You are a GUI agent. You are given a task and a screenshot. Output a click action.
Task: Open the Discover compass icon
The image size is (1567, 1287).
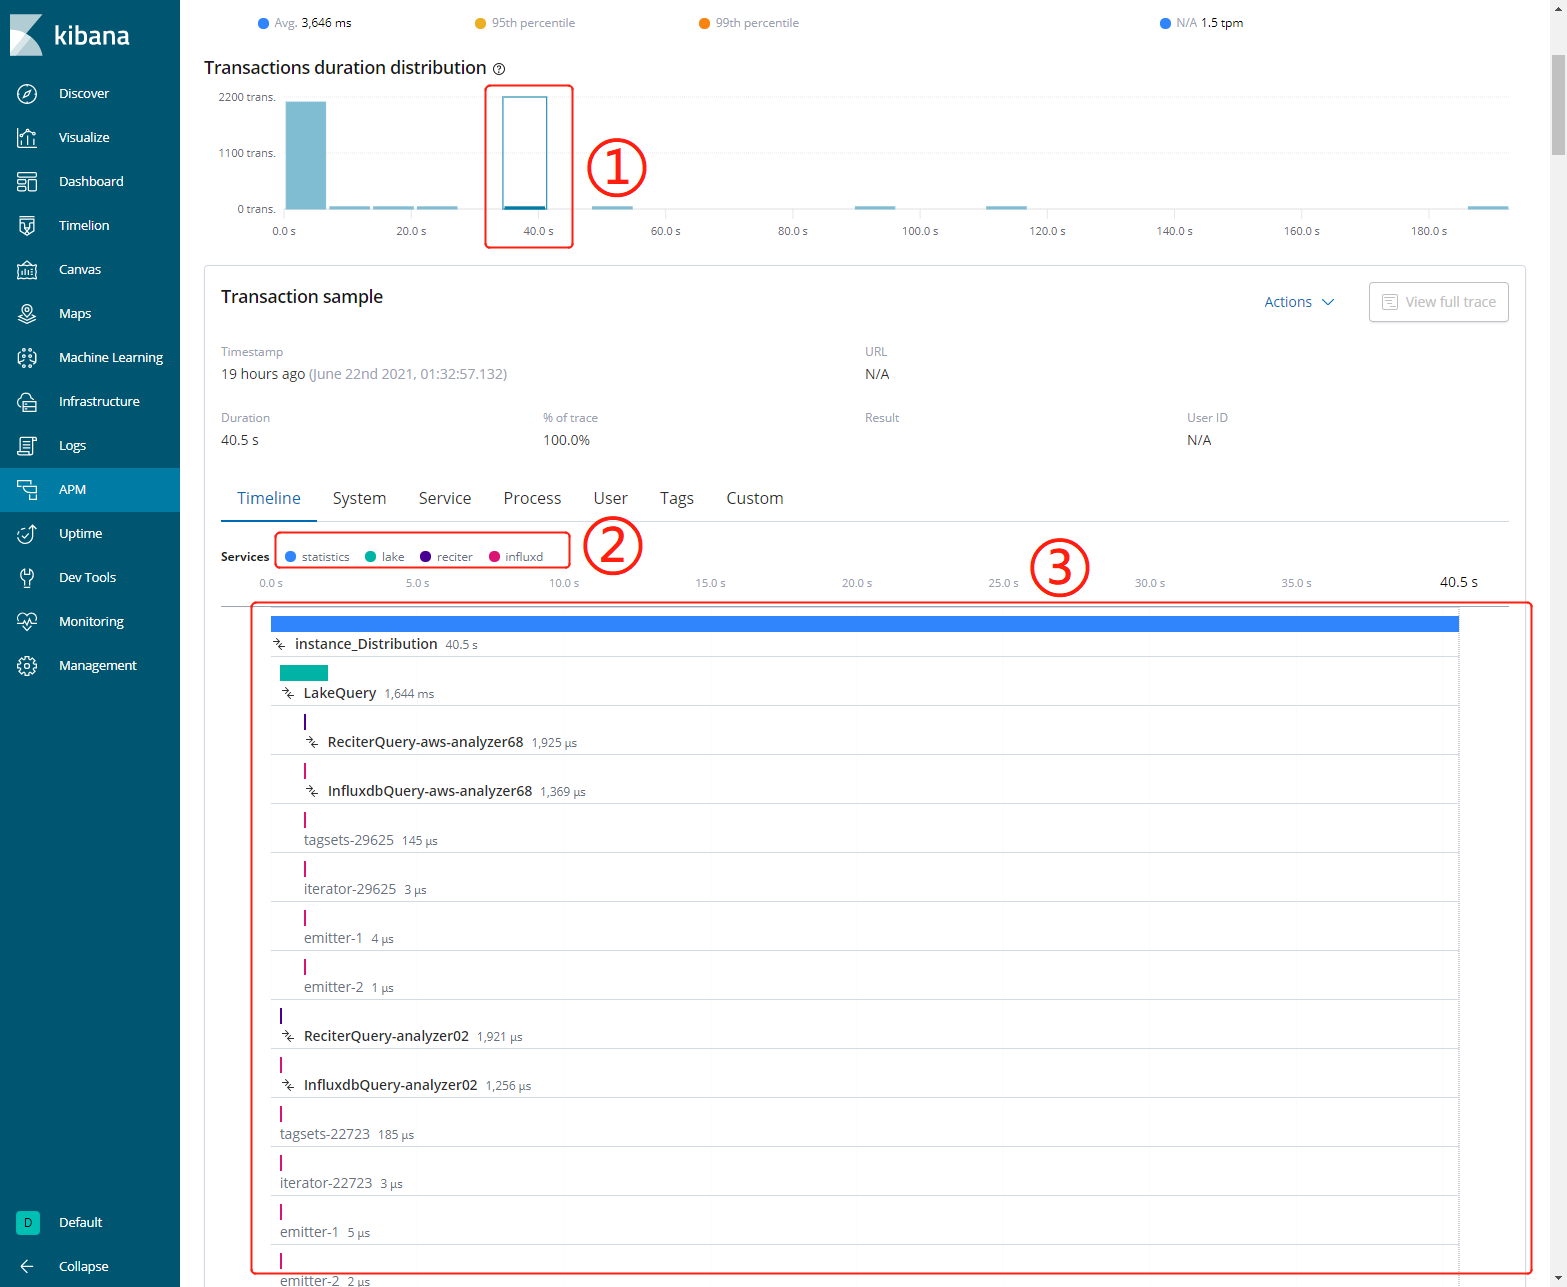[x=27, y=94]
